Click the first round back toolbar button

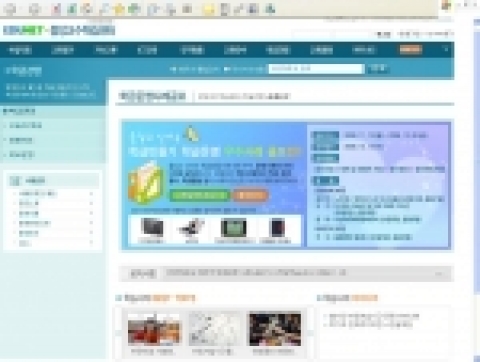coord(11,9)
